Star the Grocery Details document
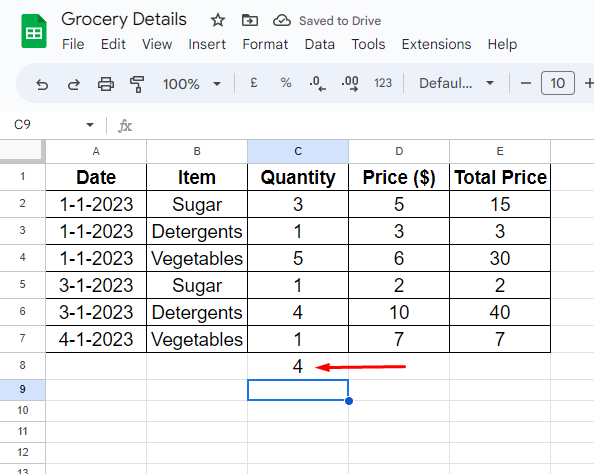This screenshot has width=594, height=474. [218, 20]
